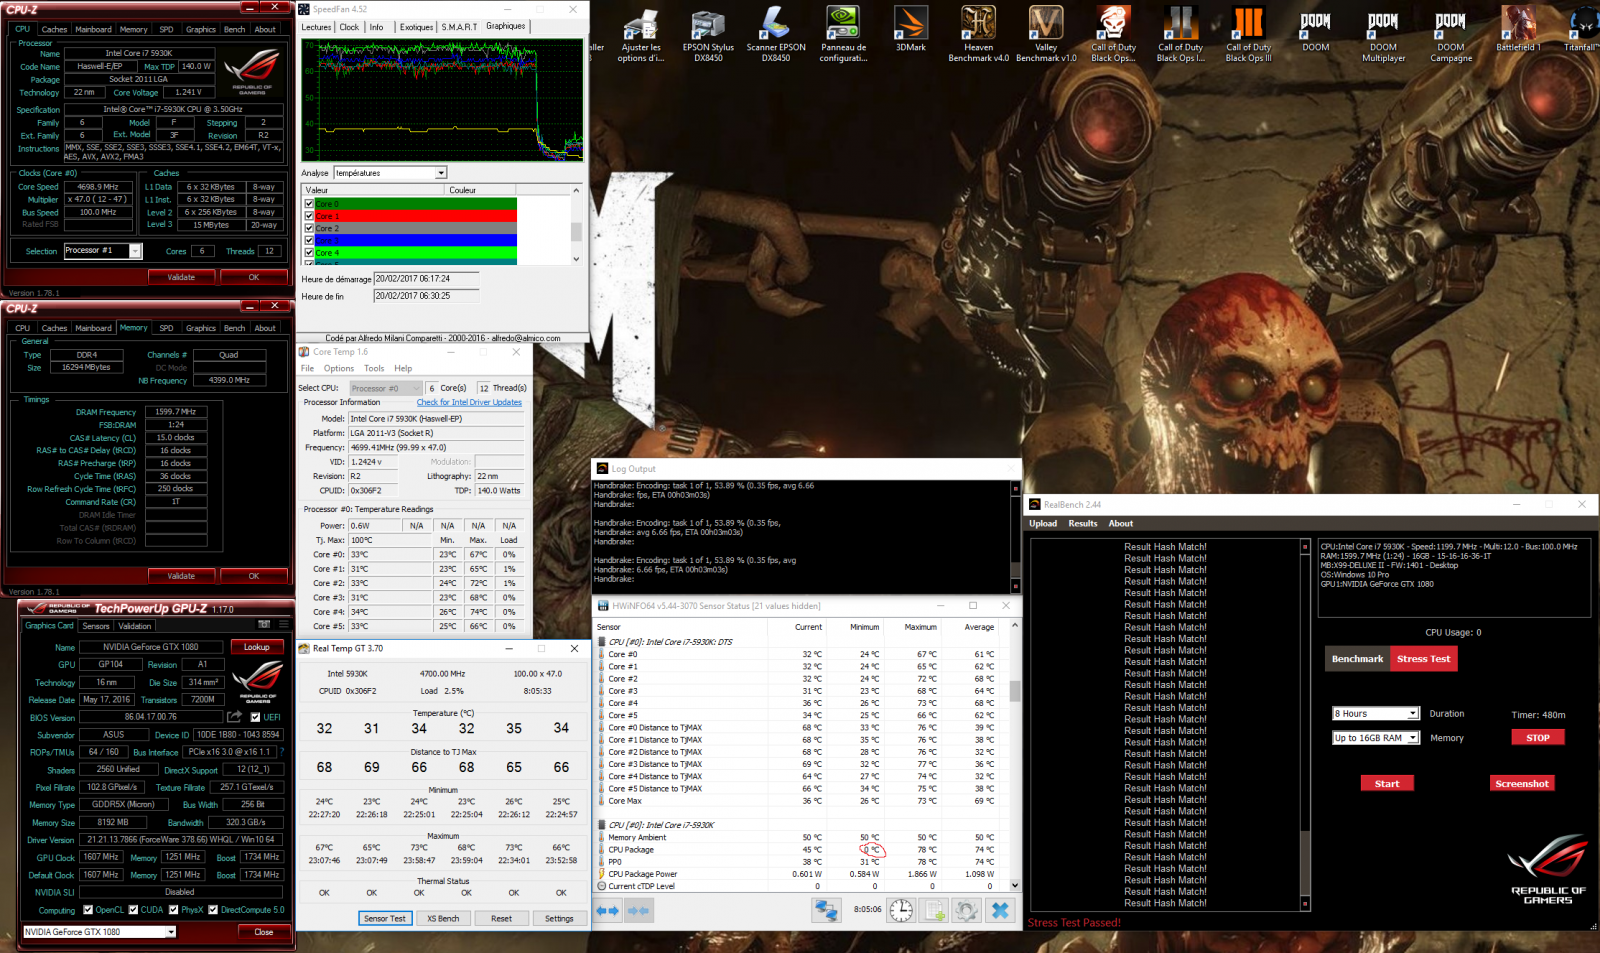Viewport: 1600px width, 953px height.
Task: Click RealBench STOP button
Action: pyautogui.click(x=1538, y=738)
